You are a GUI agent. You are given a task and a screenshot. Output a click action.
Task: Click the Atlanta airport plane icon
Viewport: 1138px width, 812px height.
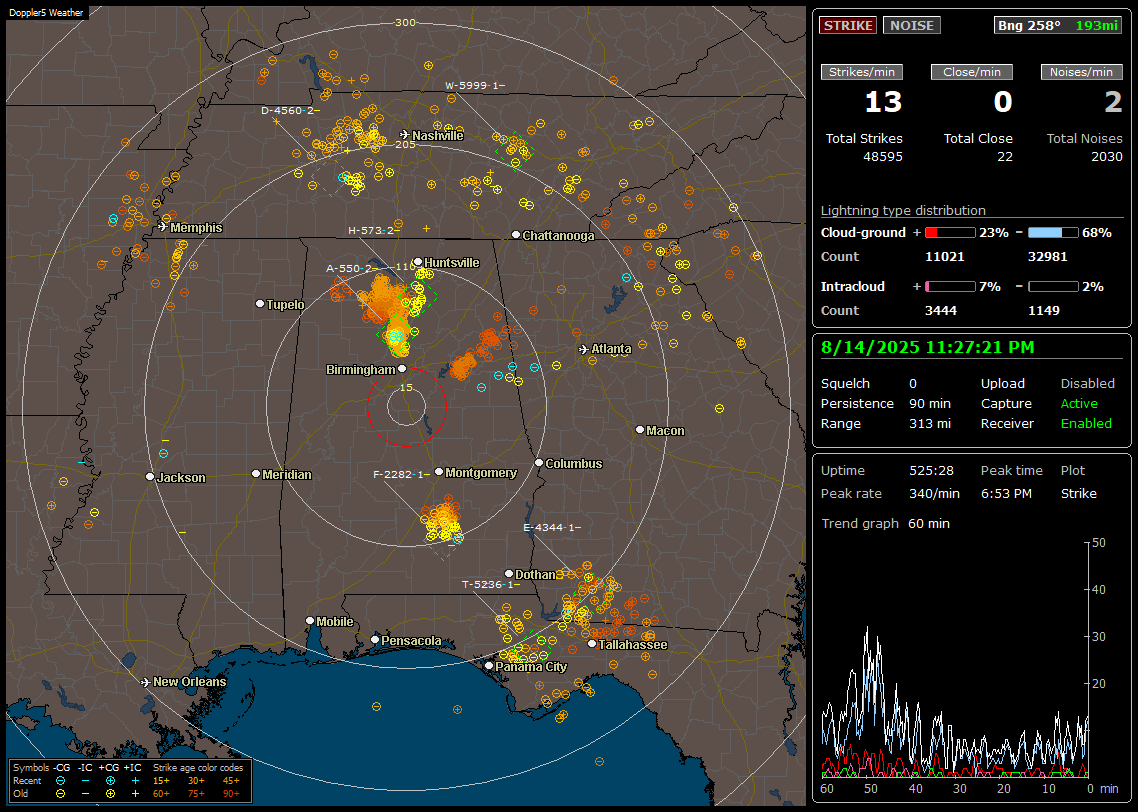click(584, 349)
